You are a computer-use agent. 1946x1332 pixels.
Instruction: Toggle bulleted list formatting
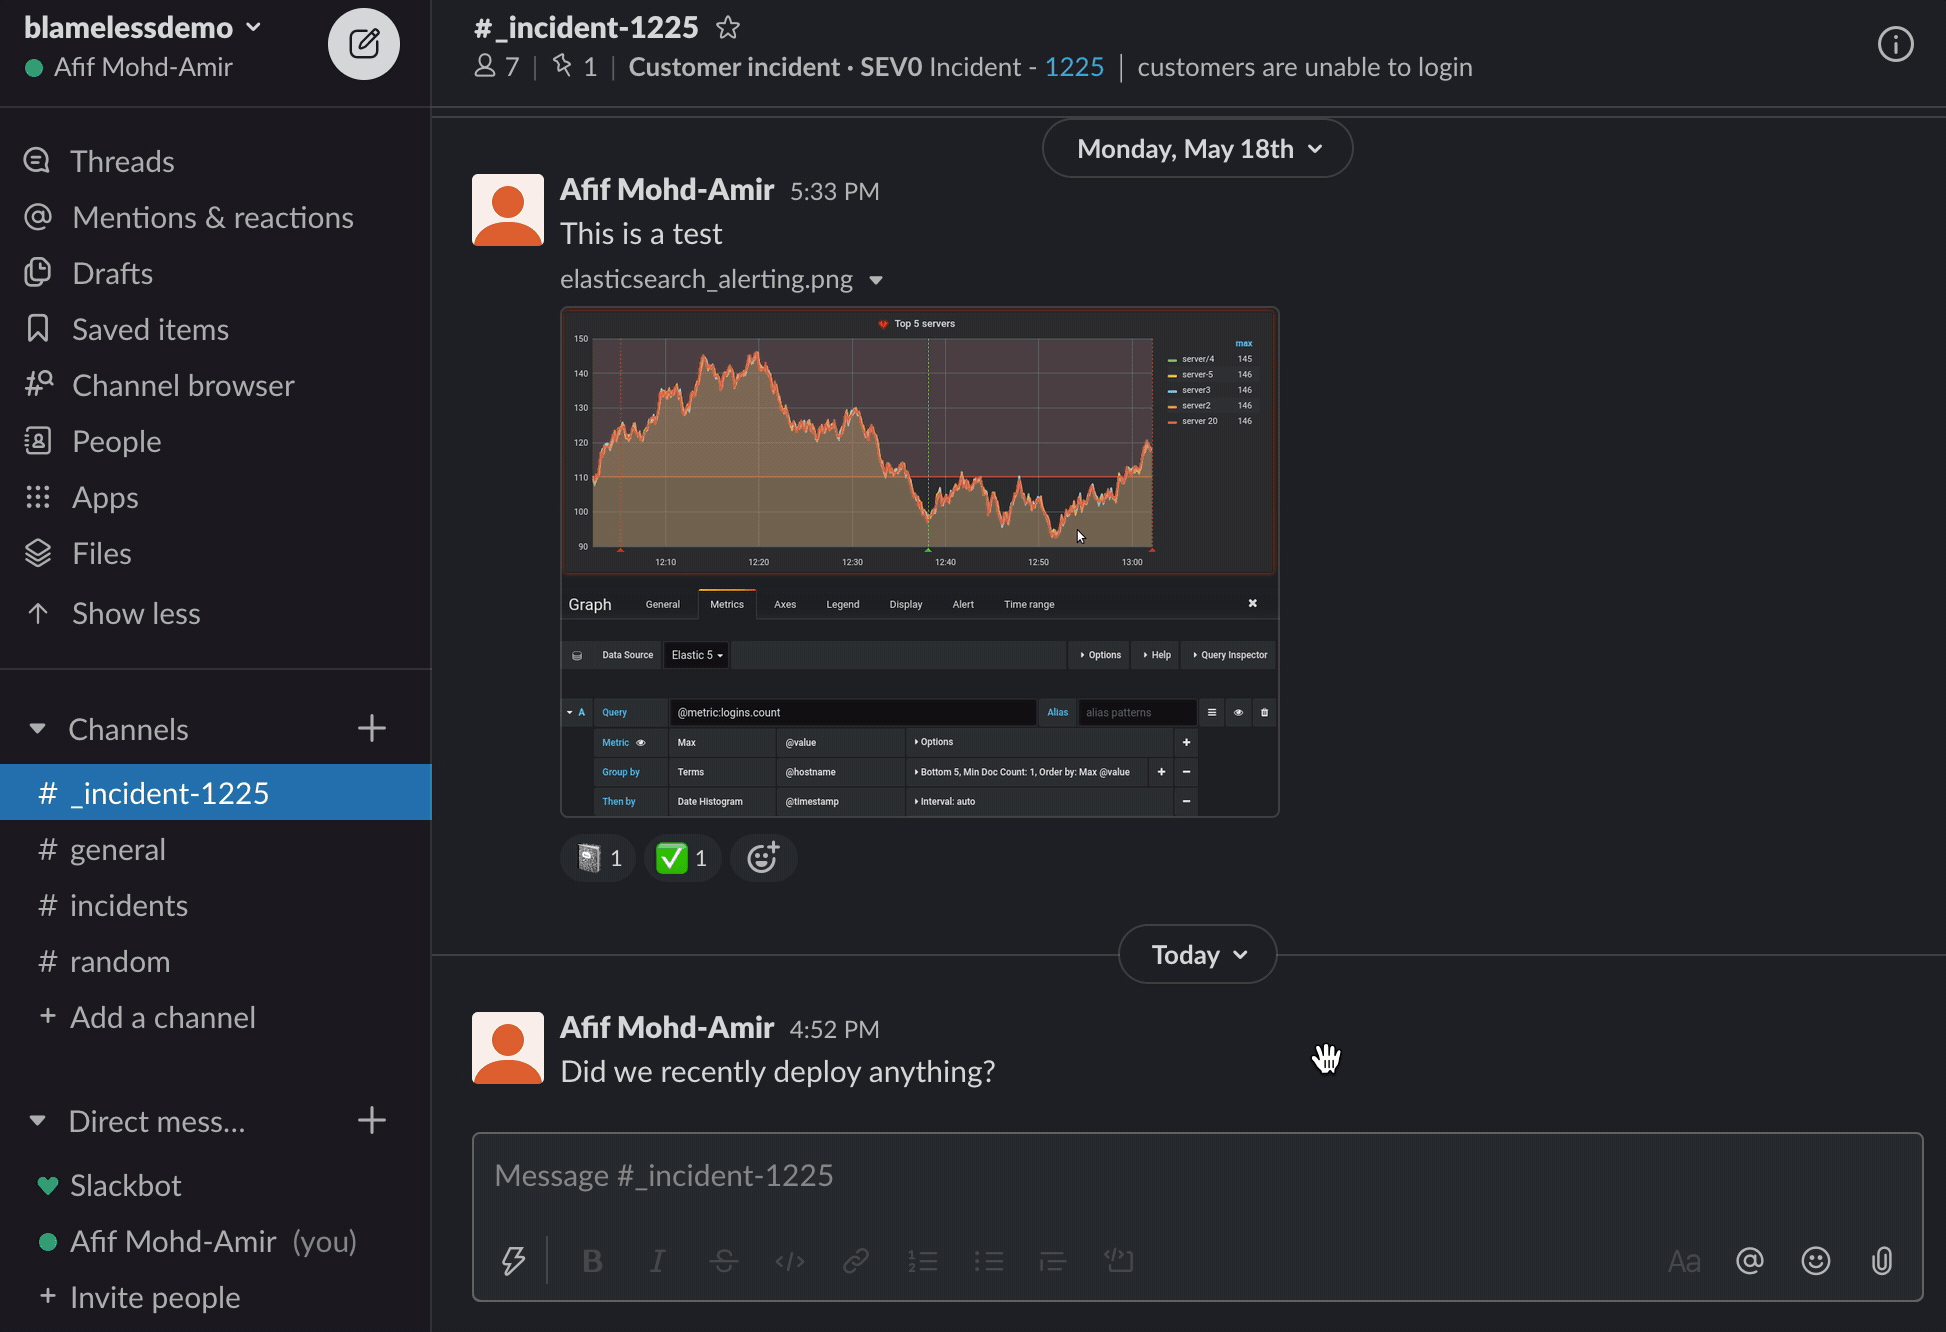coord(988,1261)
